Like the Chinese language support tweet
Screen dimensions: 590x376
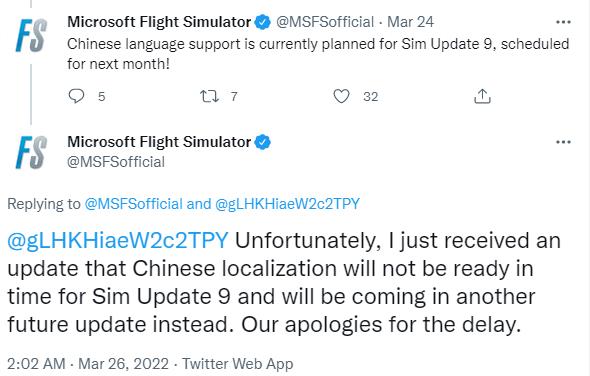341,96
